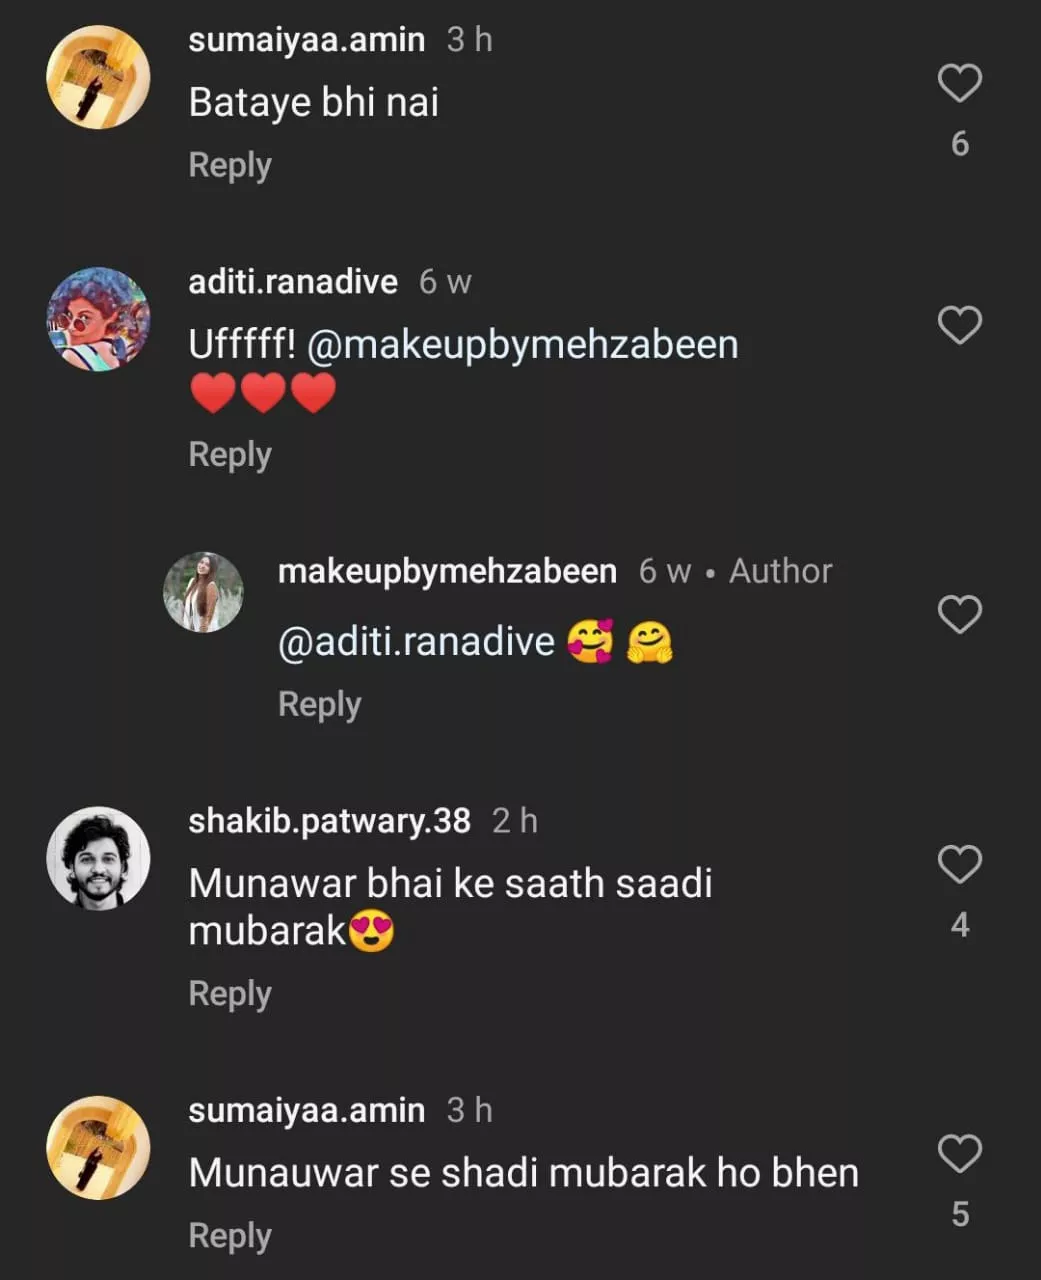Open sumaiyaa.amin's profile picture at top
The width and height of the screenshot is (1041, 1280).
click(98, 78)
